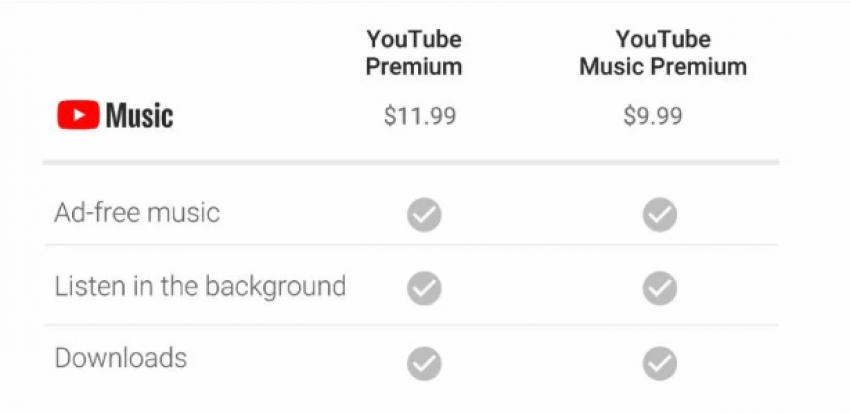This screenshot has width=850, height=413.
Task: Click the $9.99 price under YouTube Music Premium
Action: [x=653, y=116]
